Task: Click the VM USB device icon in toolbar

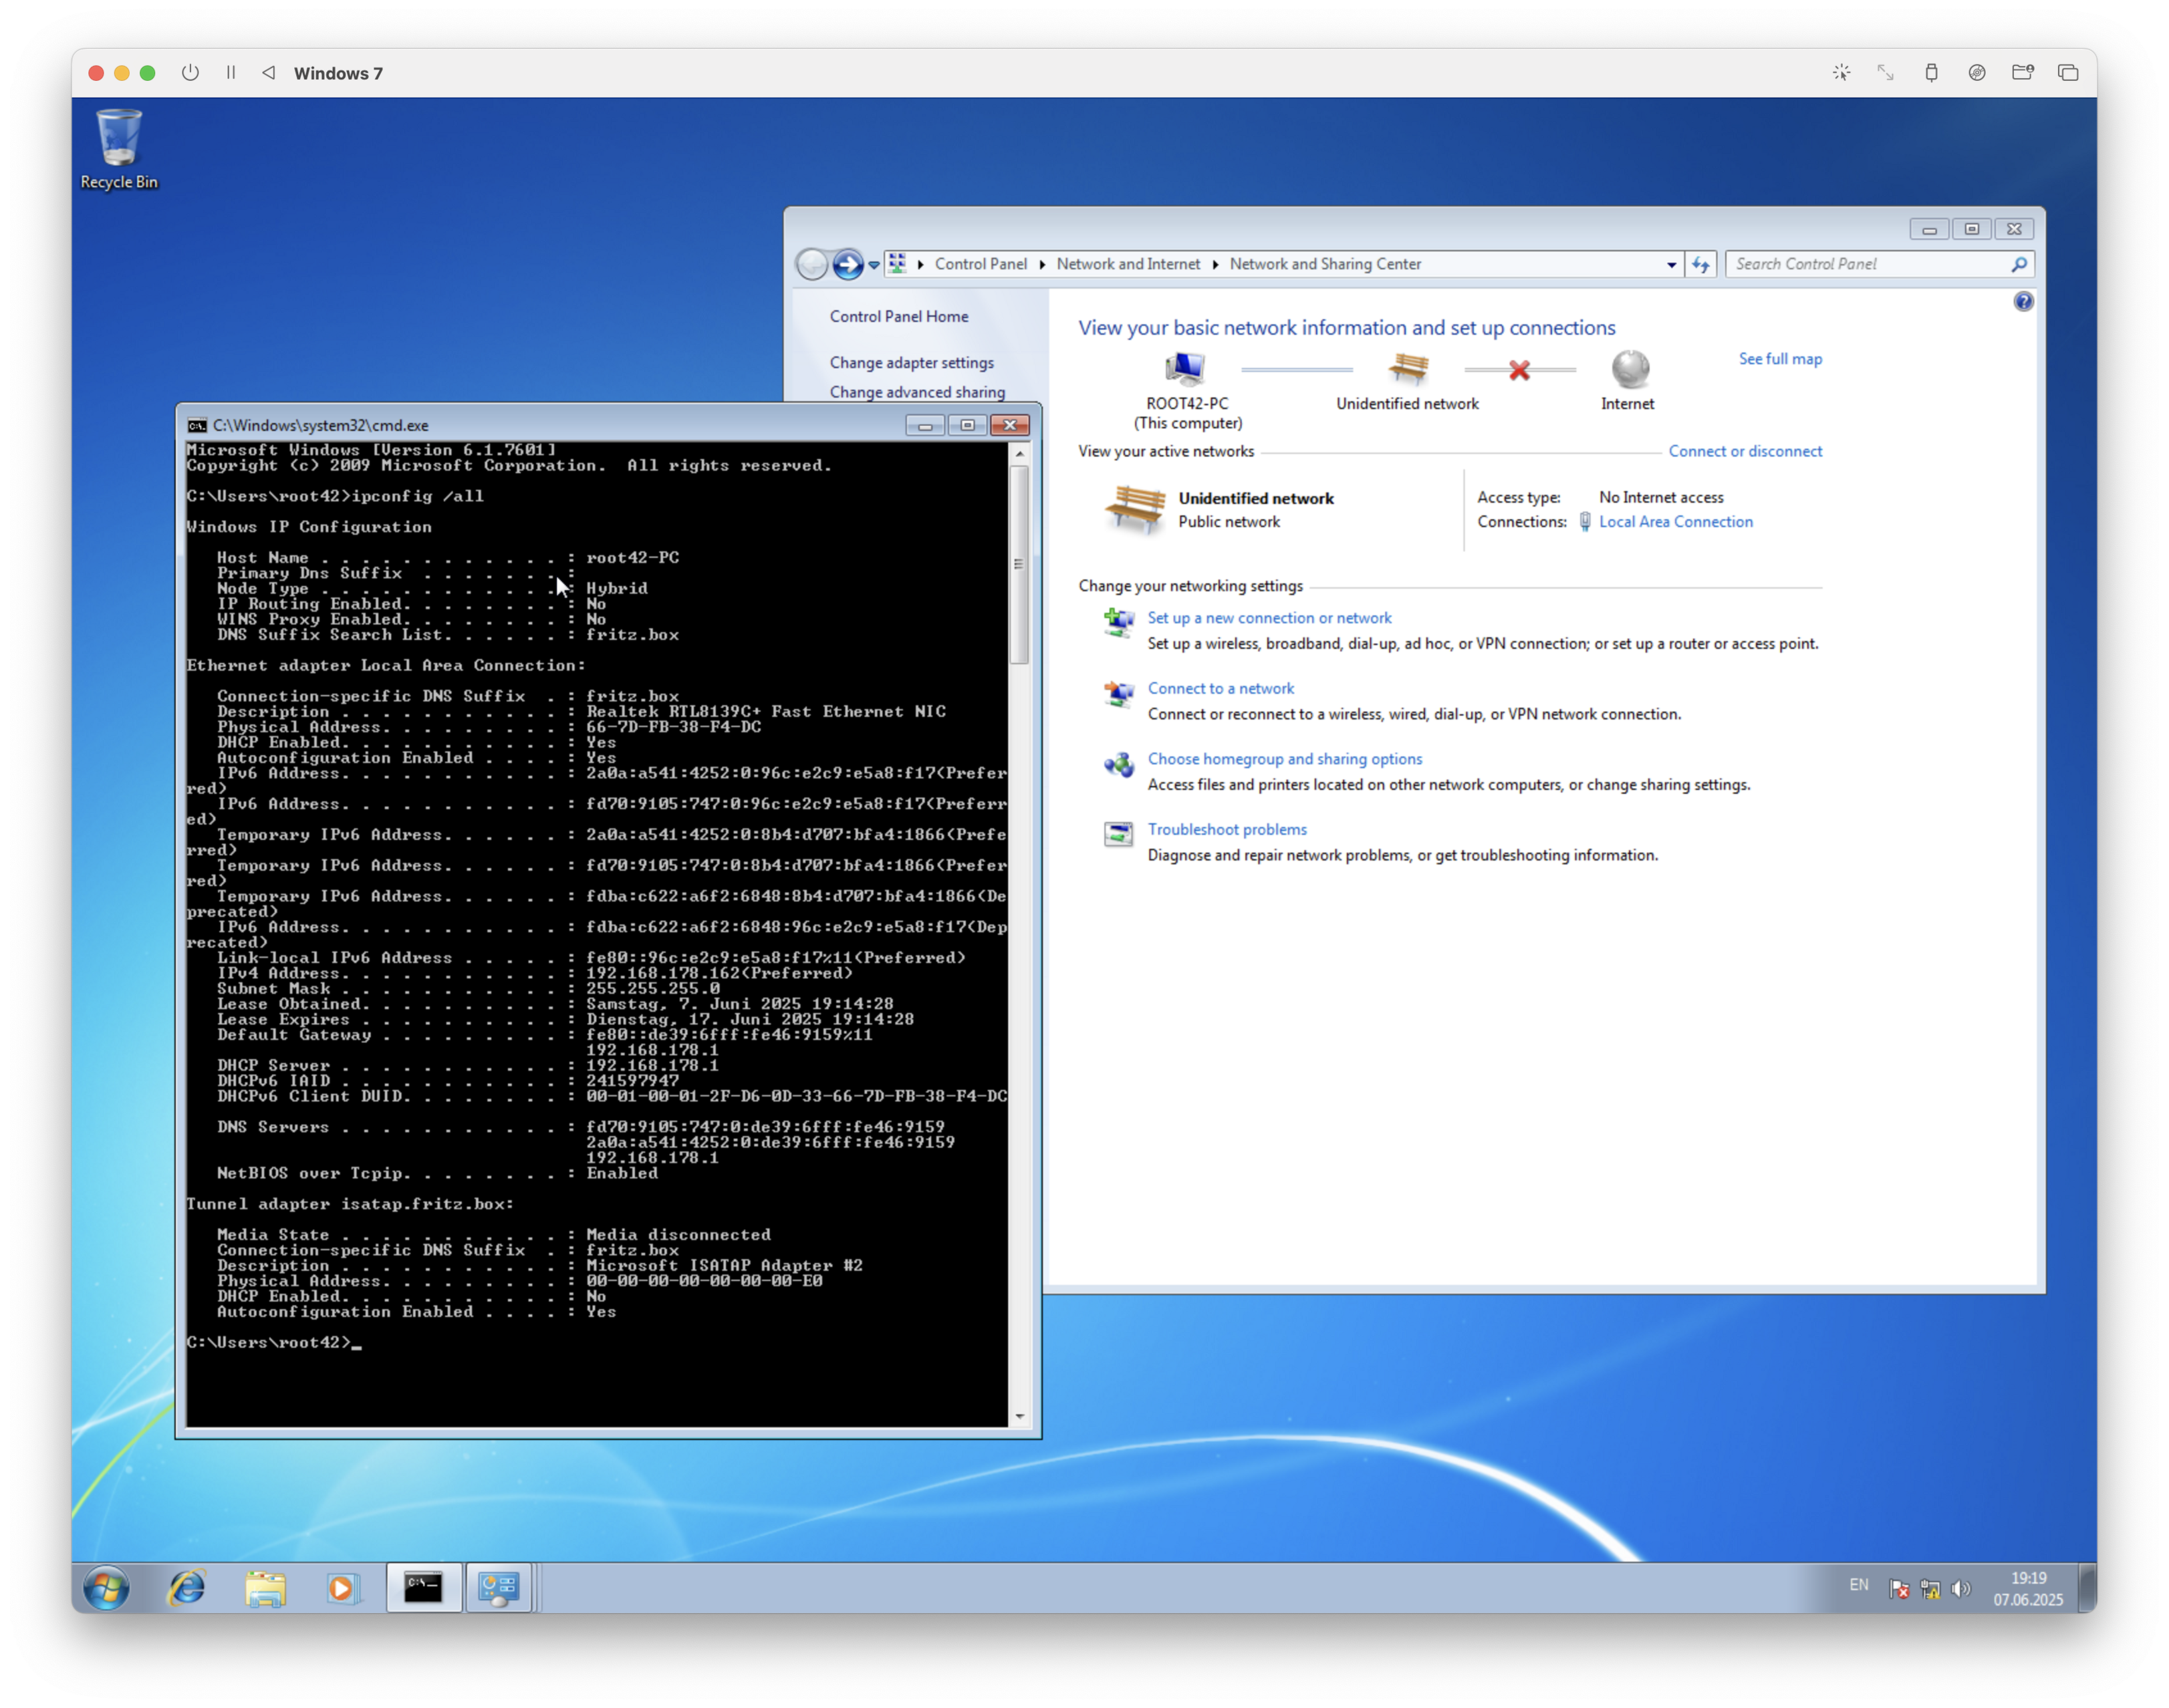Action: coord(1931,73)
